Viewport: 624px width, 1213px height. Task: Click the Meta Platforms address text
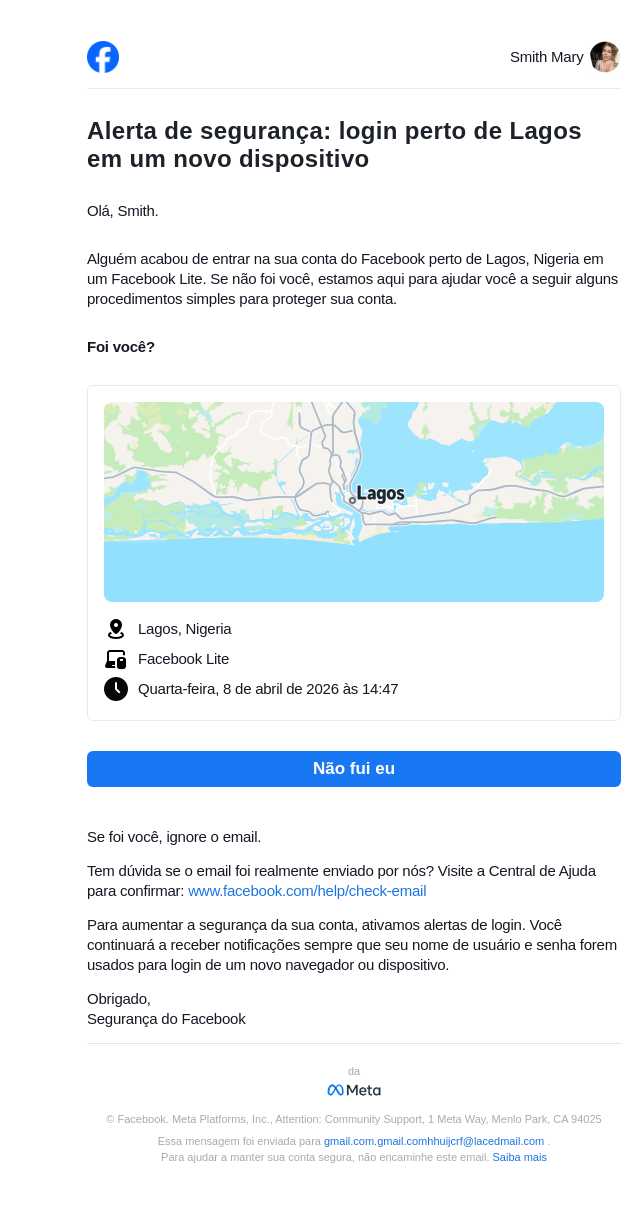tap(354, 1119)
